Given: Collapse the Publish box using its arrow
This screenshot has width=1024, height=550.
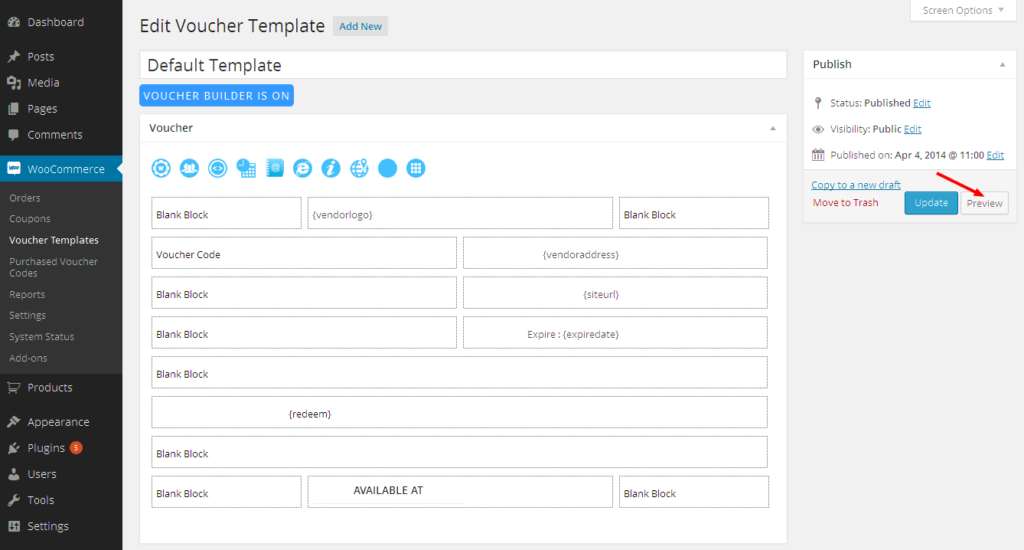Looking at the screenshot, I should click(1002, 64).
